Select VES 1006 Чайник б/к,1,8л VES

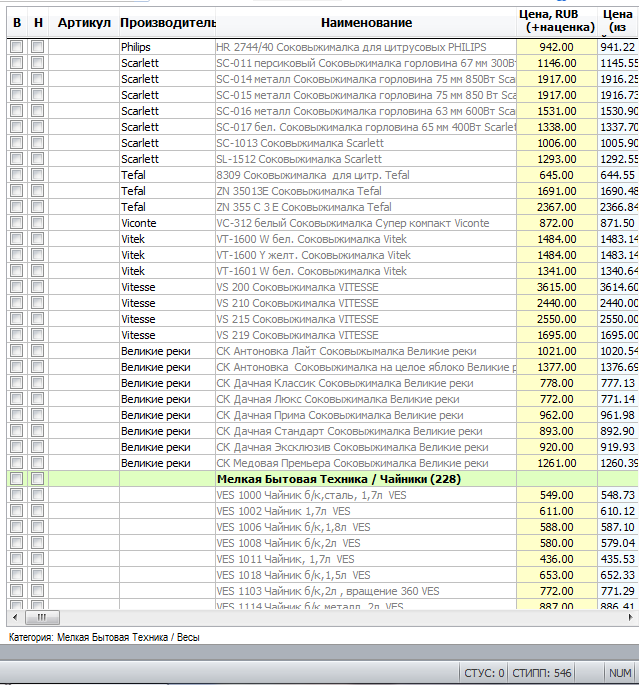(x=293, y=527)
